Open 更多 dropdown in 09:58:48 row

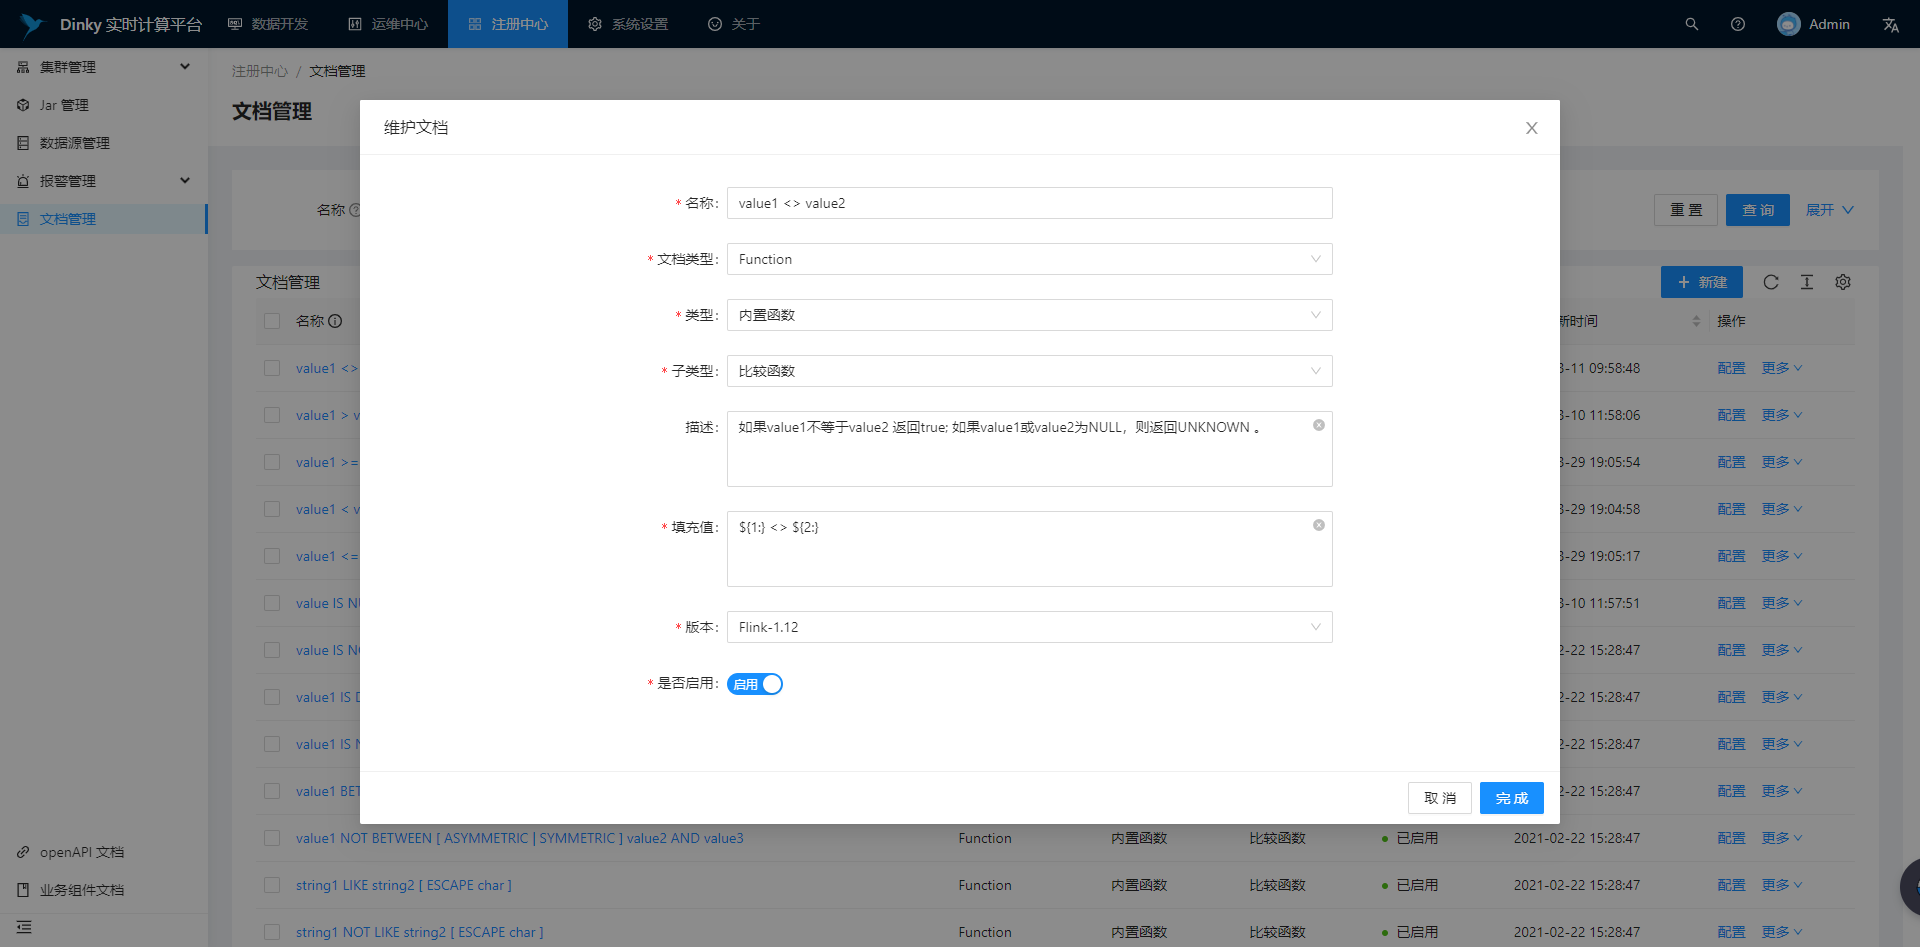tap(1782, 368)
